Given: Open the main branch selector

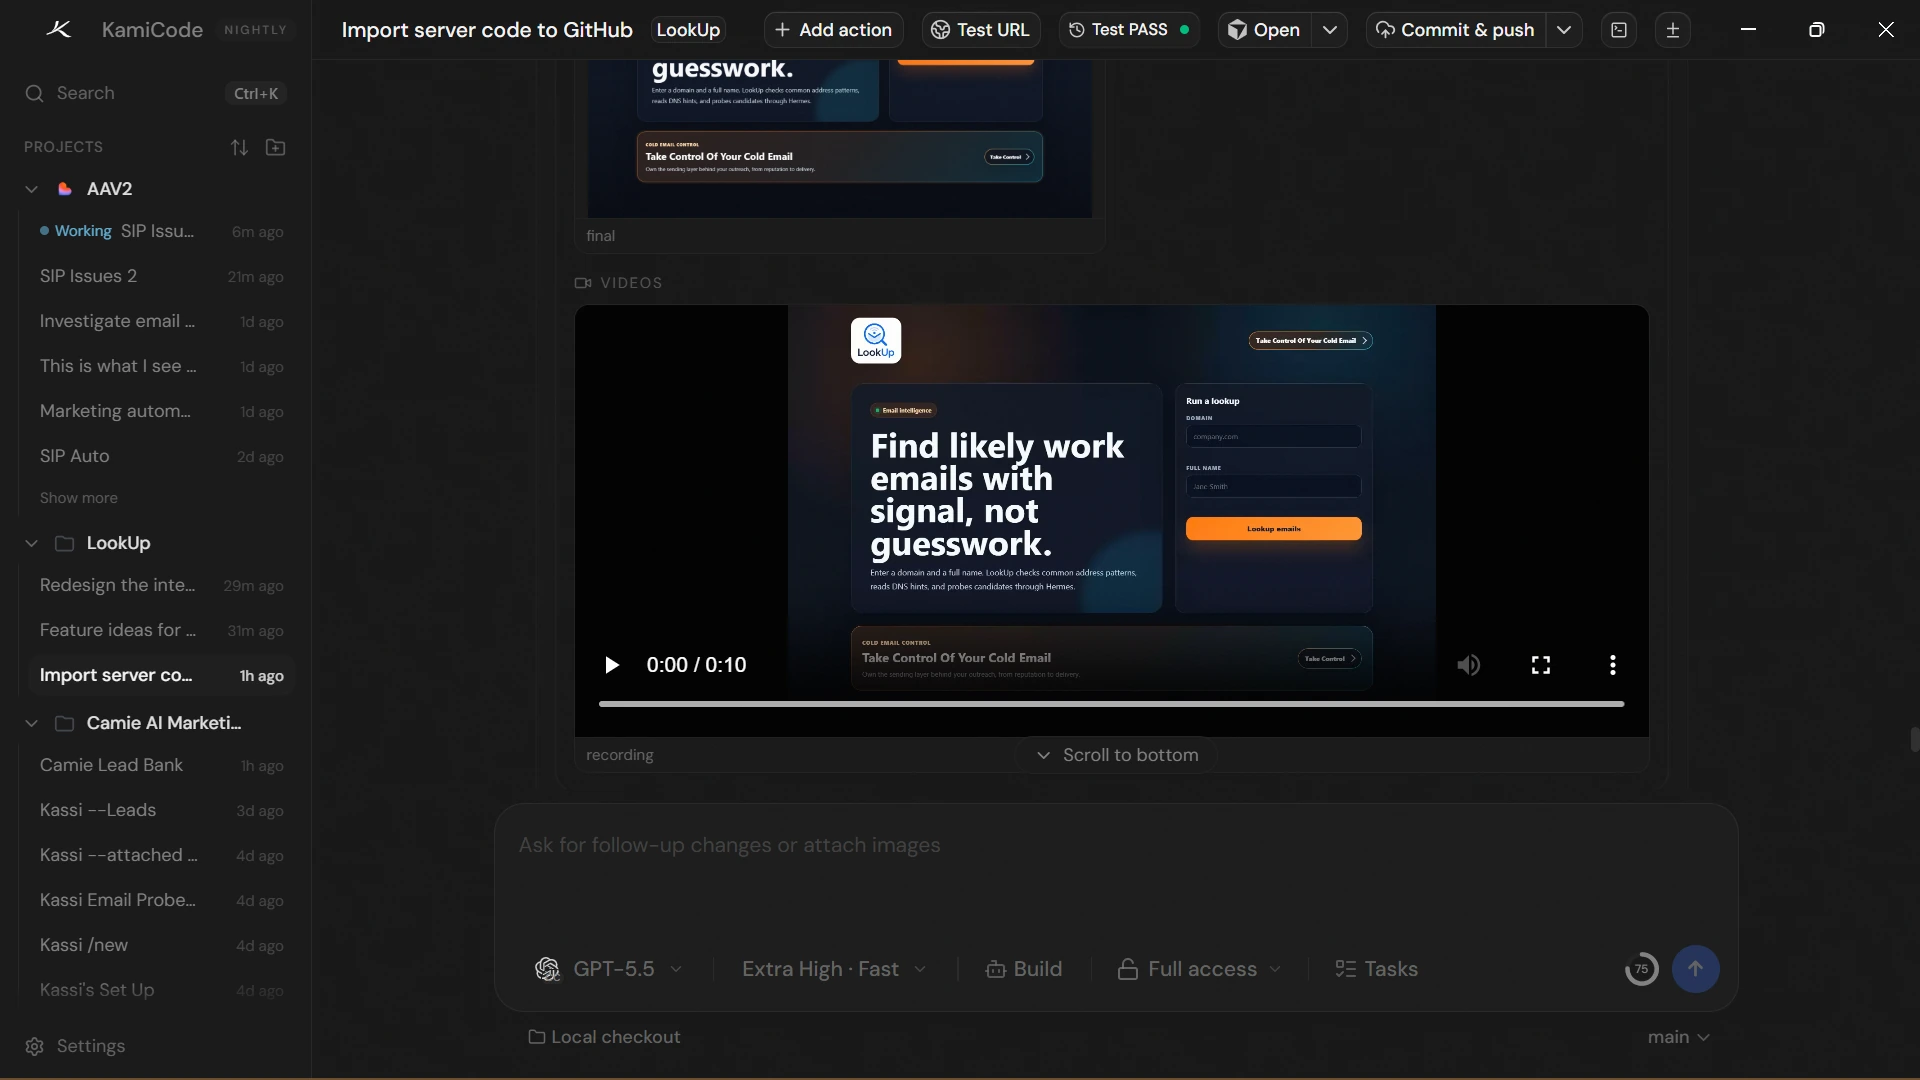Looking at the screenshot, I should (x=1678, y=1037).
